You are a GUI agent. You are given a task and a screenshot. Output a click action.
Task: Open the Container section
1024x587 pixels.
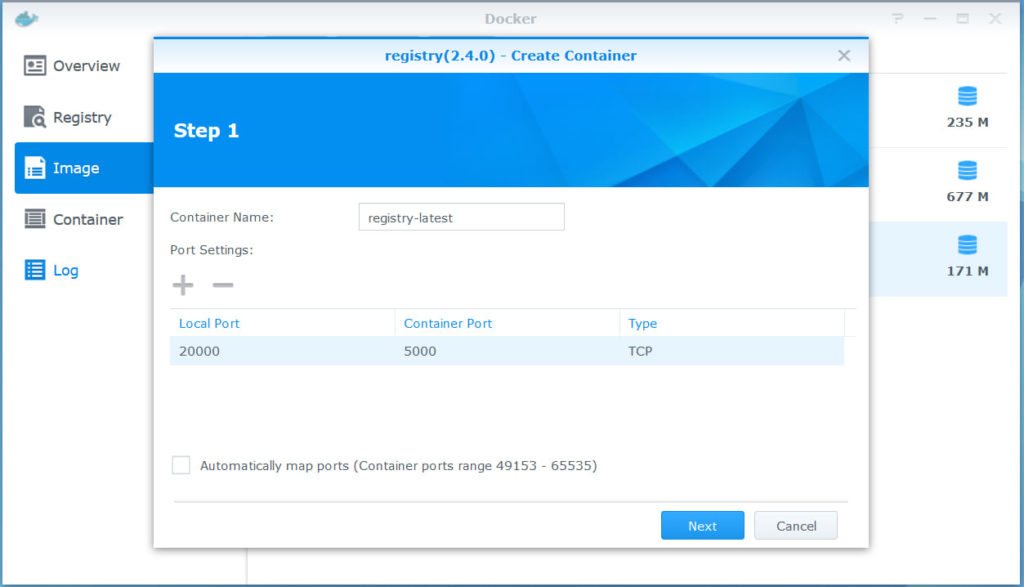pyautogui.click(x=84, y=219)
